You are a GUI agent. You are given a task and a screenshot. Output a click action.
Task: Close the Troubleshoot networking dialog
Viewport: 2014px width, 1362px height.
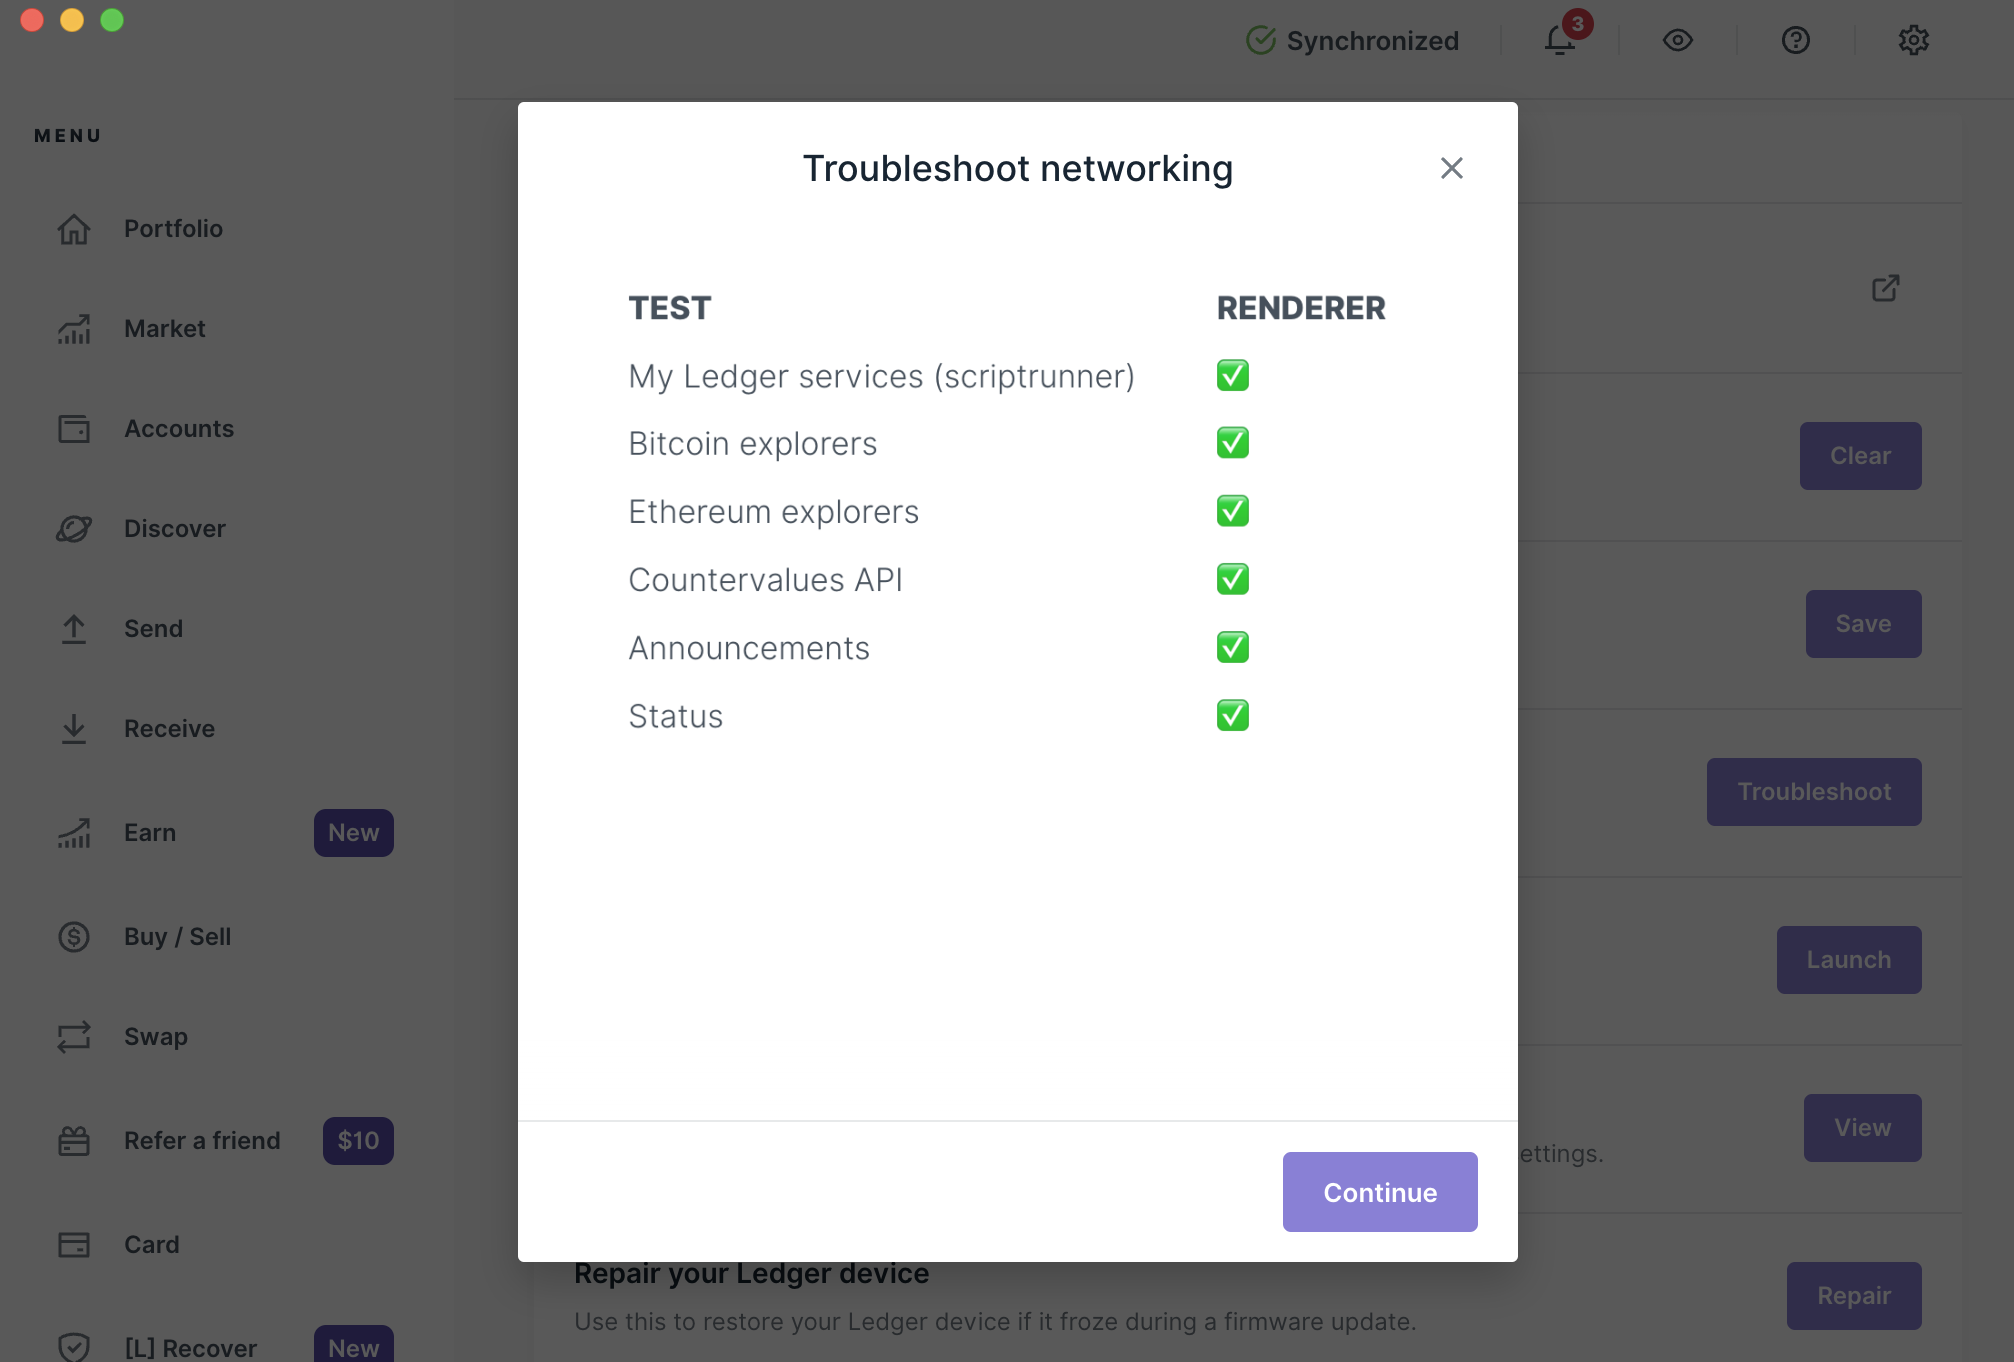[1451, 168]
